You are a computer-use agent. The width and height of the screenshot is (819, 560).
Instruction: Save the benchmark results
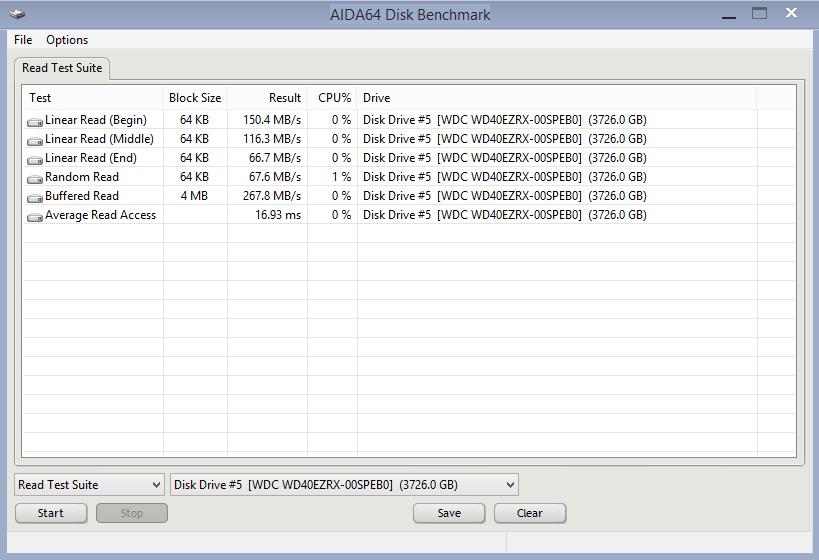click(x=449, y=513)
